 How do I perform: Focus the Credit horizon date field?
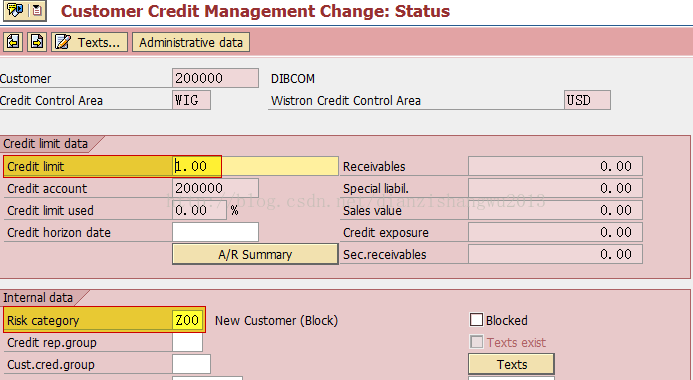tap(215, 232)
